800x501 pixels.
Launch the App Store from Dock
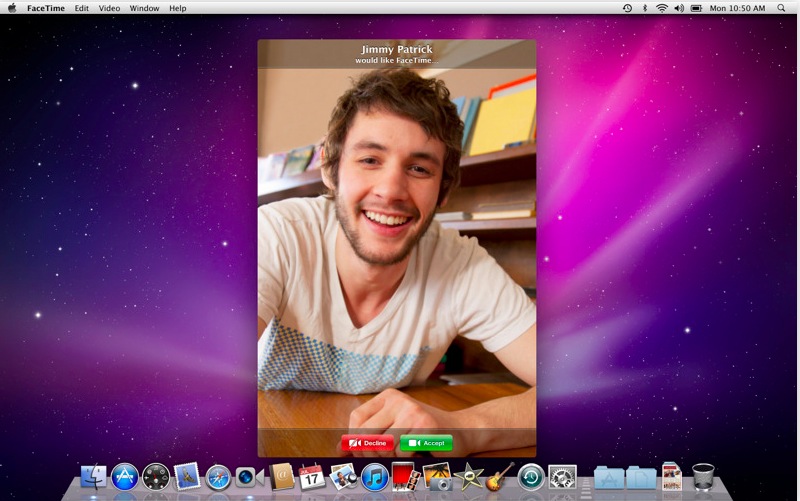125,478
